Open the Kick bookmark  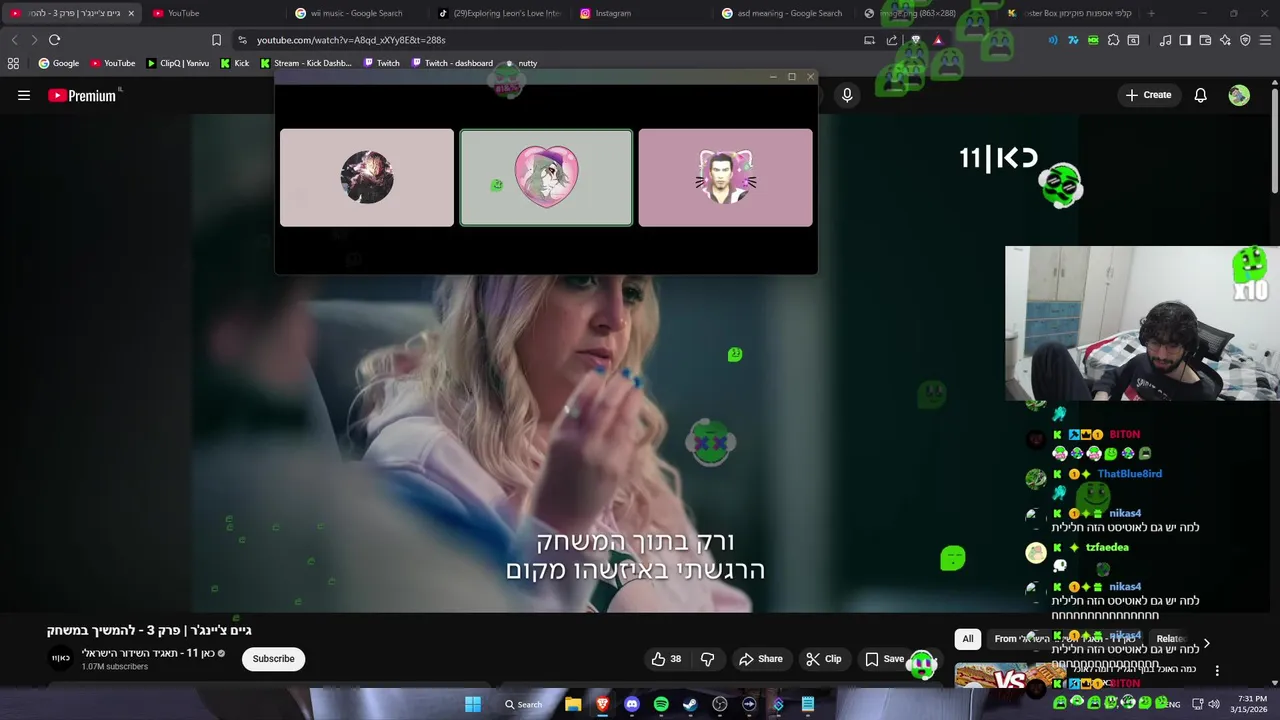pyautogui.click(x=235, y=63)
